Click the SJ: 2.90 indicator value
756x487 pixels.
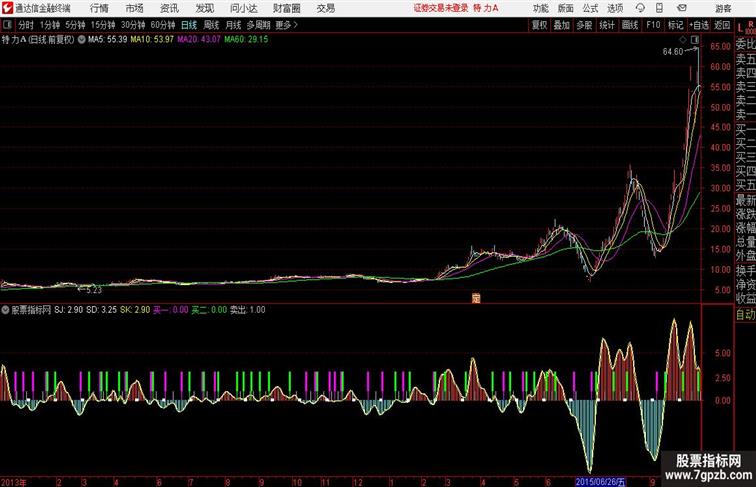pyautogui.click(x=68, y=310)
